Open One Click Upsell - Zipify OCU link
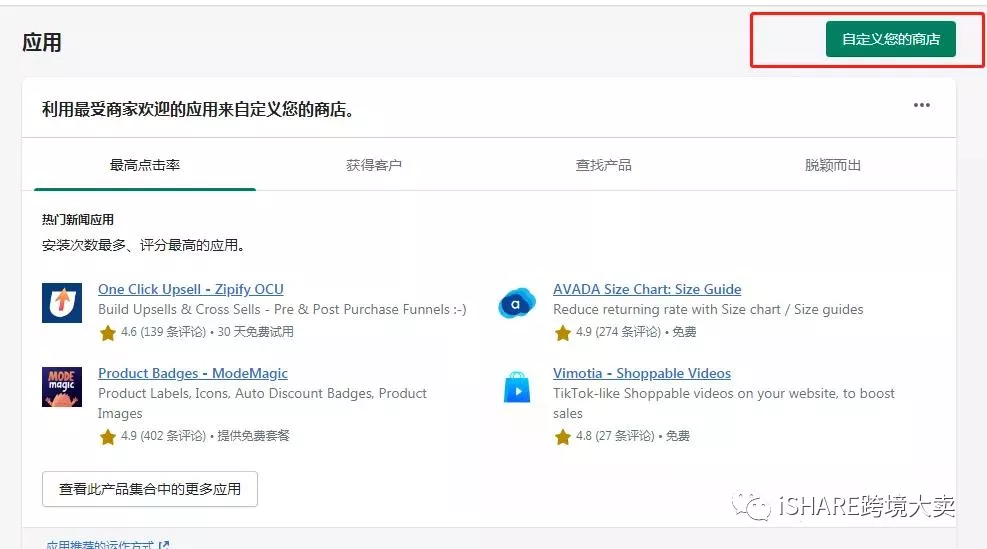This screenshot has width=987, height=549. pyautogui.click(x=191, y=289)
